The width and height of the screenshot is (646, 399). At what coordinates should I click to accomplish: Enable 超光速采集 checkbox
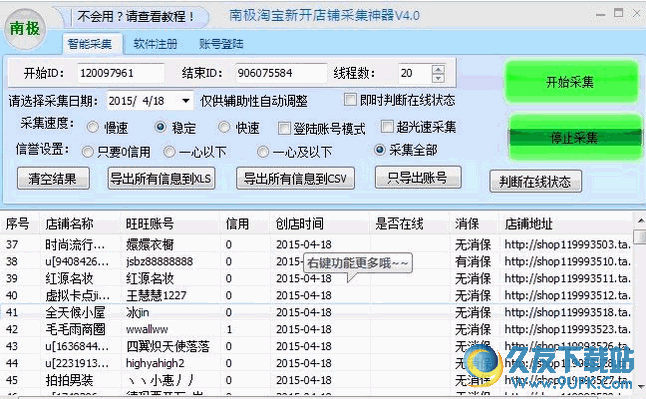(387, 127)
